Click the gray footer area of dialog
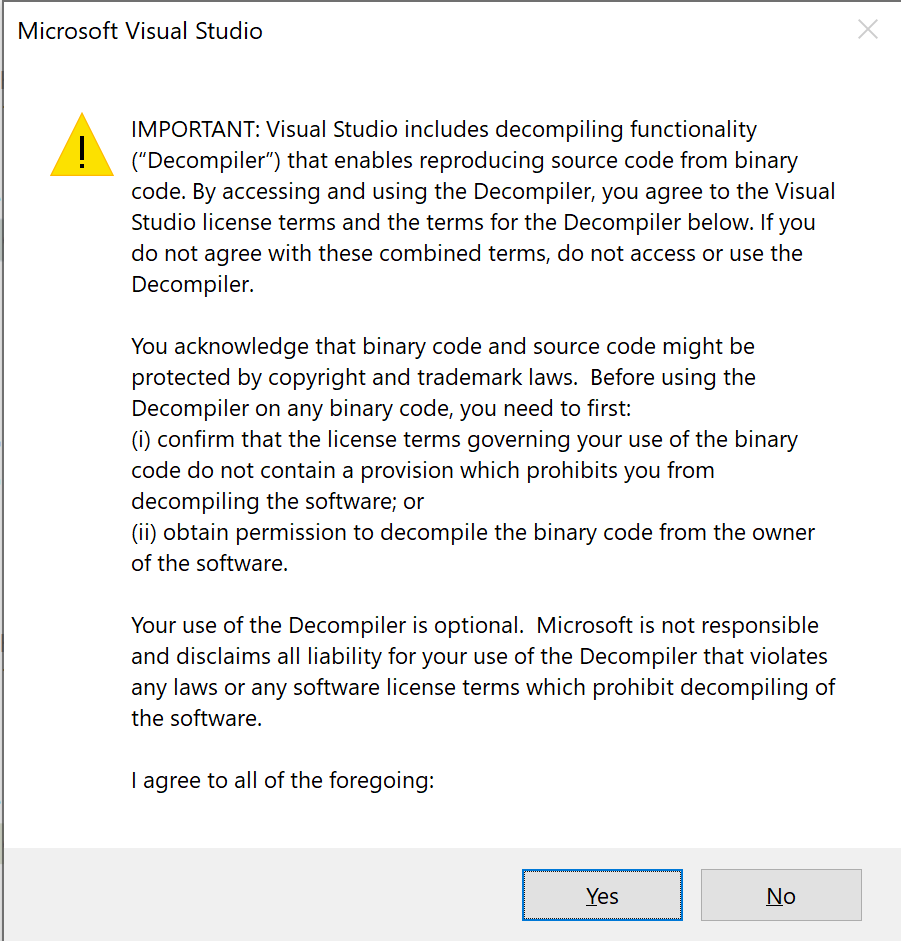Image resolution: width=901 pixels, height=941 pixels. pyautogui.click(x=250, y=895)
